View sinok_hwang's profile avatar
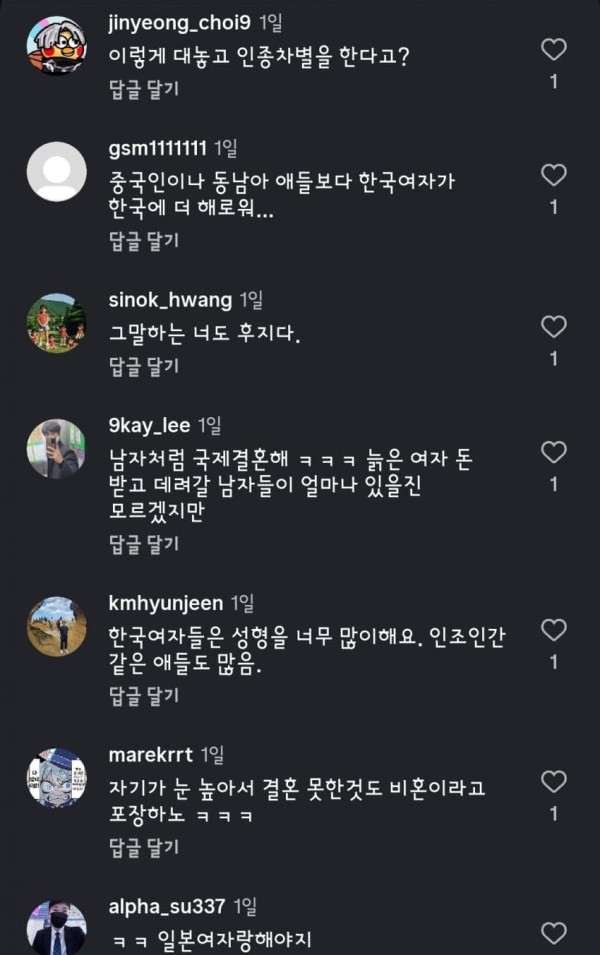600x955 pixels. (57, 323)
